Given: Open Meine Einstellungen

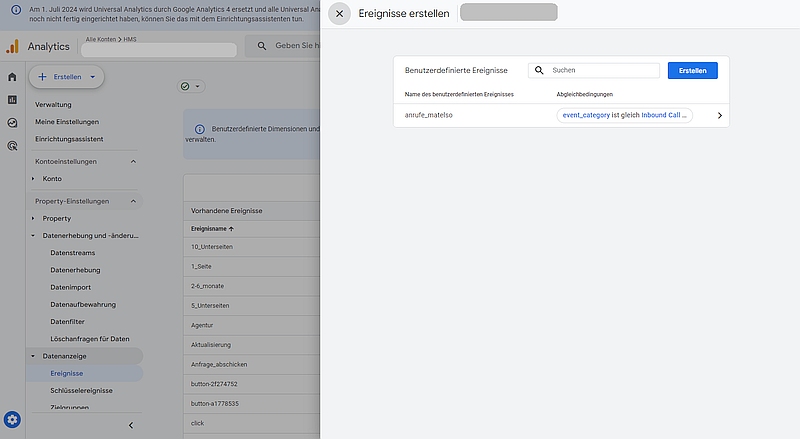Looking at the screenshot, I should tap(67, 122).
